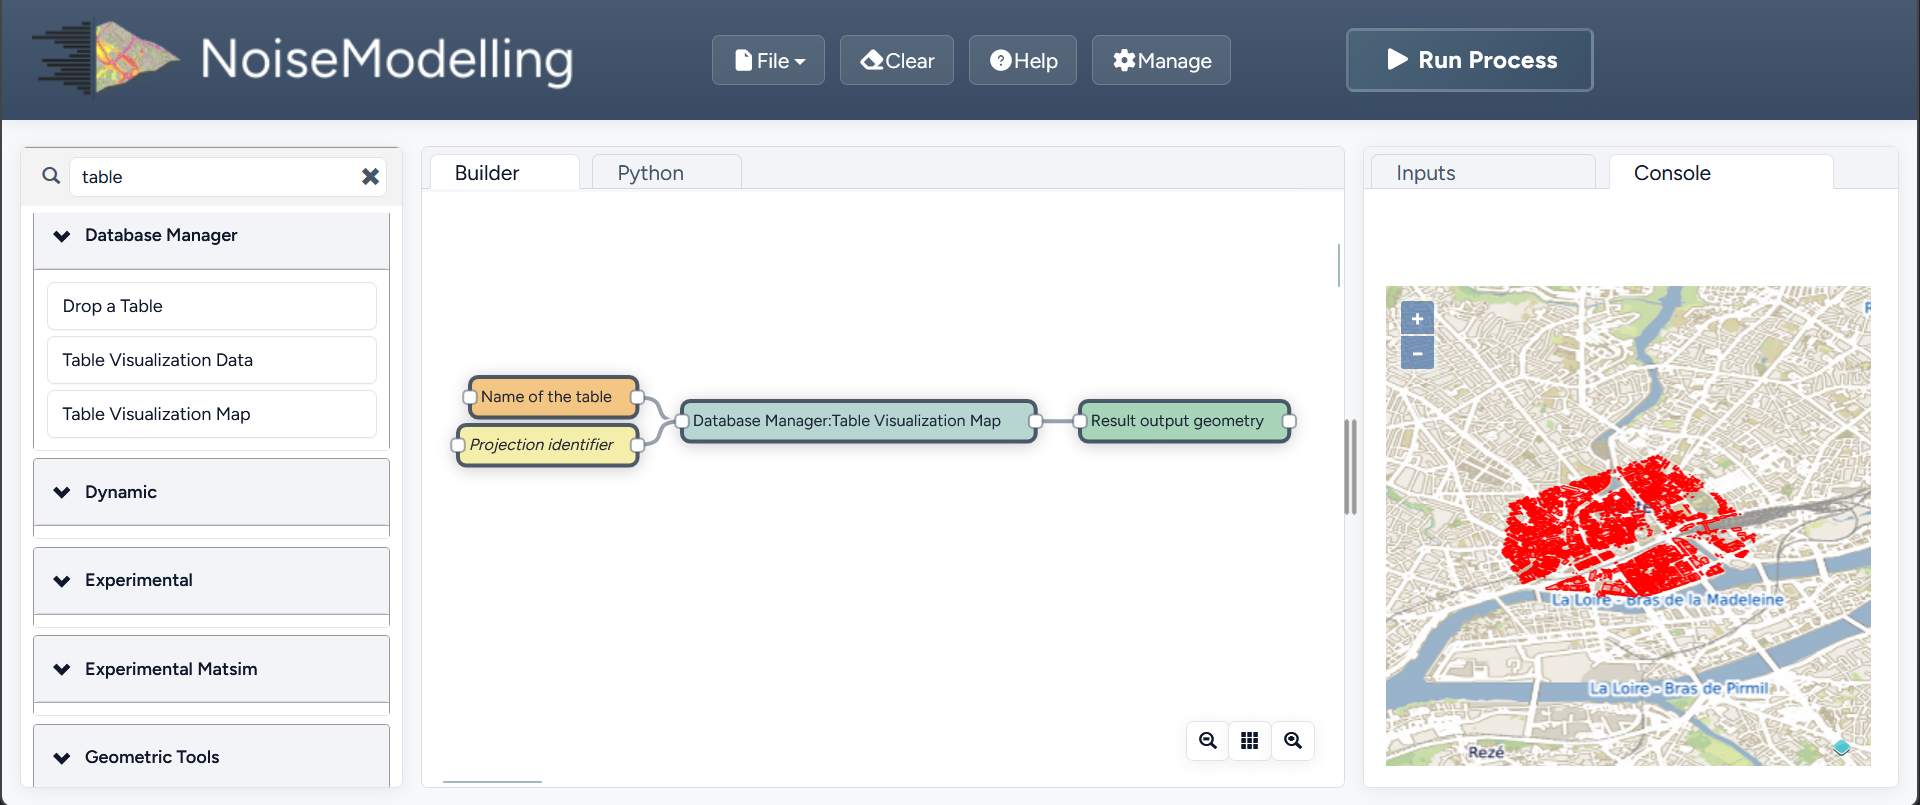Image resolution: width=1920 pixels, height=805 pixels.
Task: Click the builder canvas vertical scrollbar
Action: point(1338,265)
